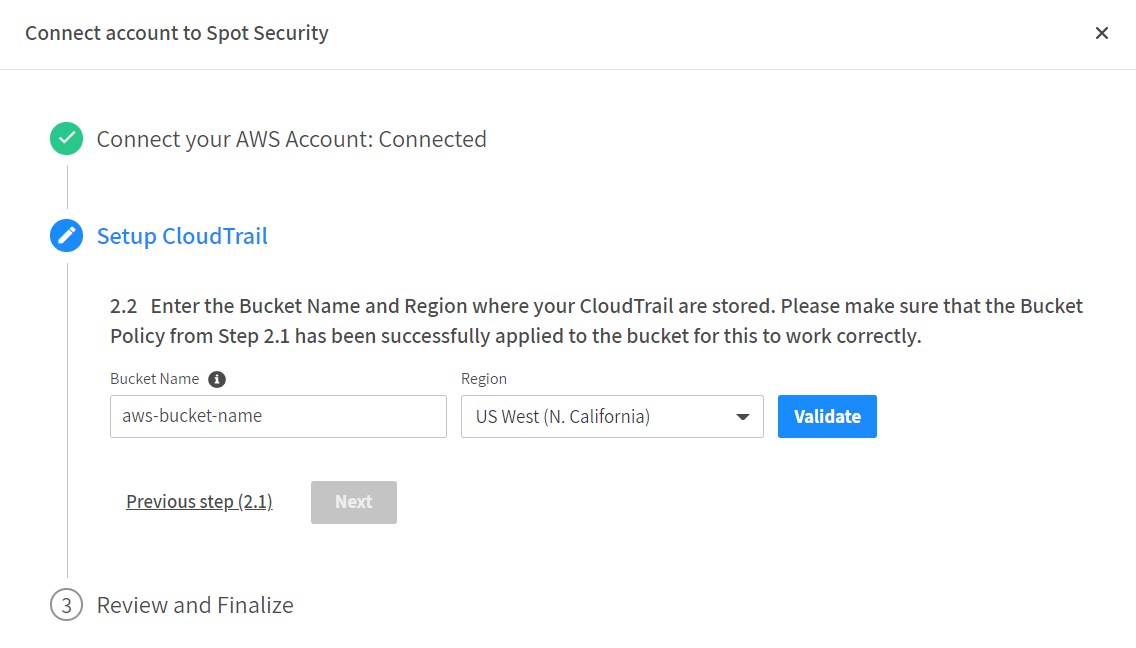The height and width of the screenshot is (648, 1136).
Task: Go back via Previous step (2.1) link
Action: tap(199, 502)
